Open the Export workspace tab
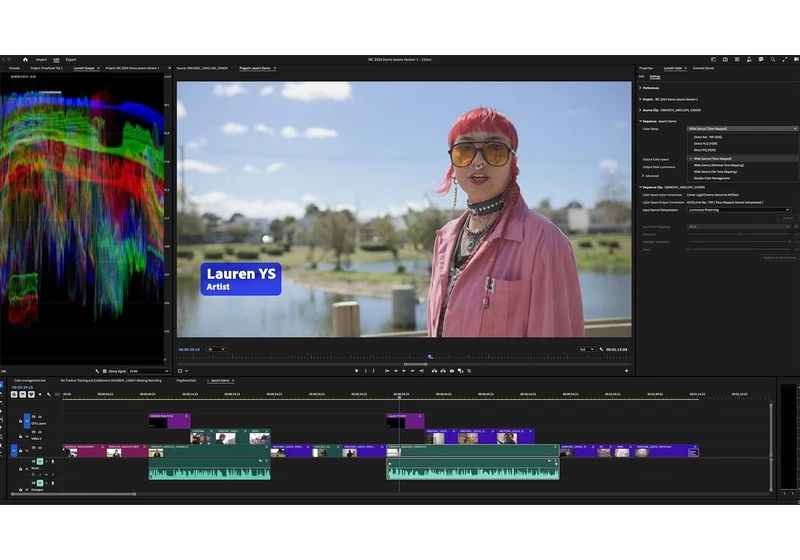This screenshot has width=800, height=560. [71, 60]
